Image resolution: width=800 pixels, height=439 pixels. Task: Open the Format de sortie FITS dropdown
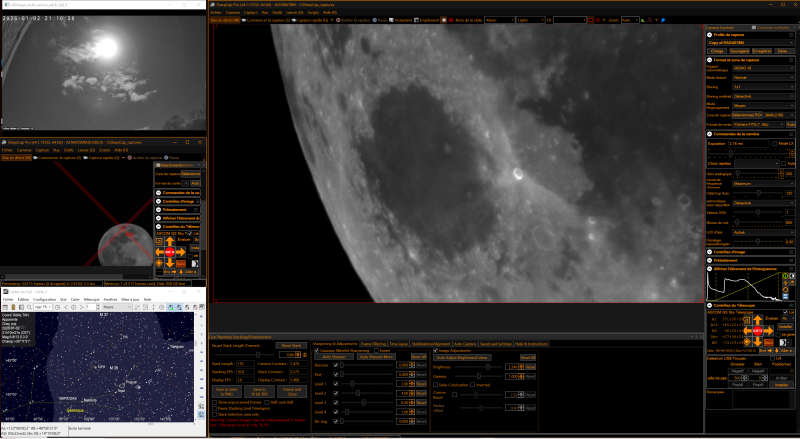tap(759, 125)
